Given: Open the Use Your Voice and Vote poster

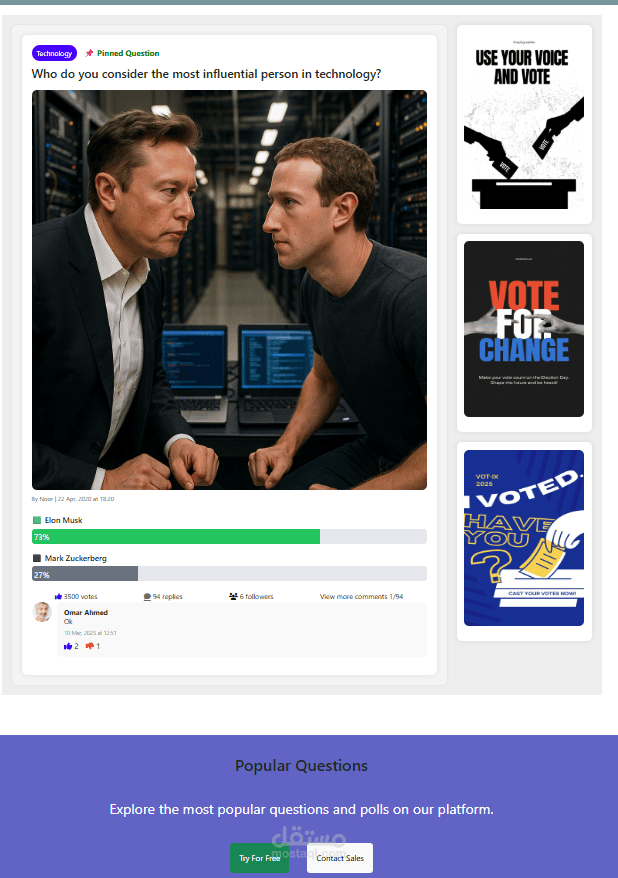Looking at the screenshot, I should click(x=524, y=124).
